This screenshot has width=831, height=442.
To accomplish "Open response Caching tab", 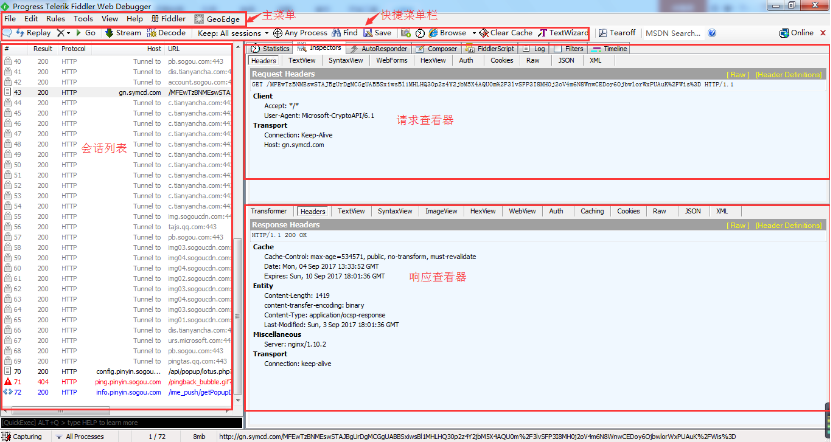I will click(x=592, y=211).
